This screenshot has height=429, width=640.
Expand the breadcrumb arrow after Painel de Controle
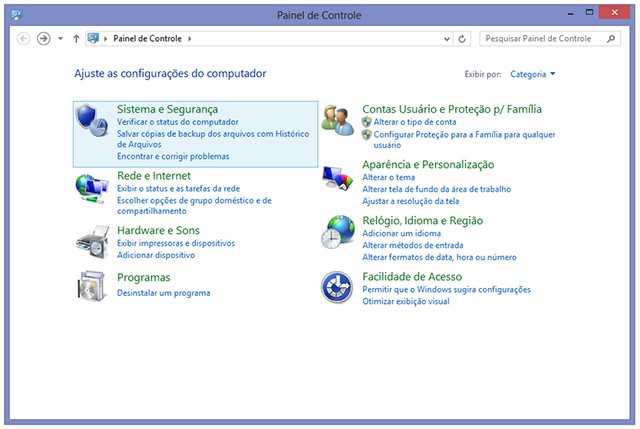pos(189,38)
